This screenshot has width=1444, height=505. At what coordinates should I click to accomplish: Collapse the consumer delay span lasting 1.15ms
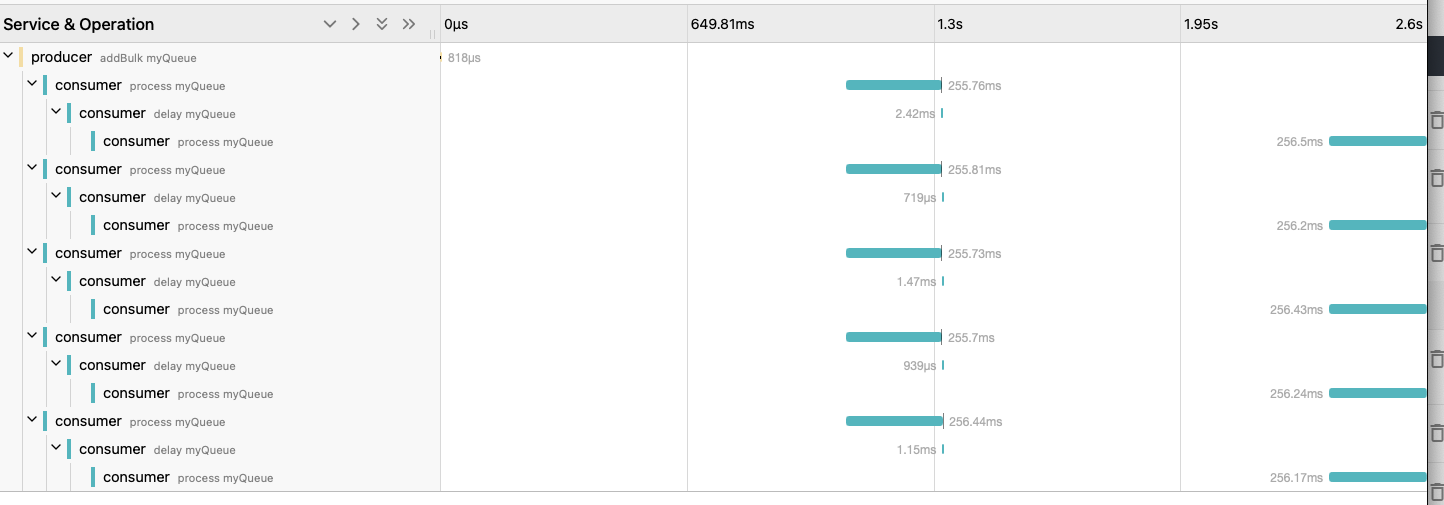tap(56, 449)
